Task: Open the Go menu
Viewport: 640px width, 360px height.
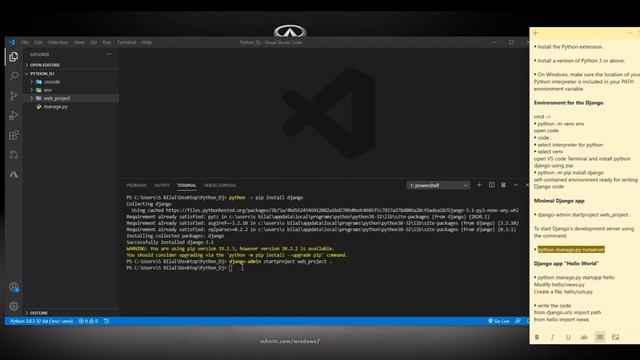Action: (93, 42)
